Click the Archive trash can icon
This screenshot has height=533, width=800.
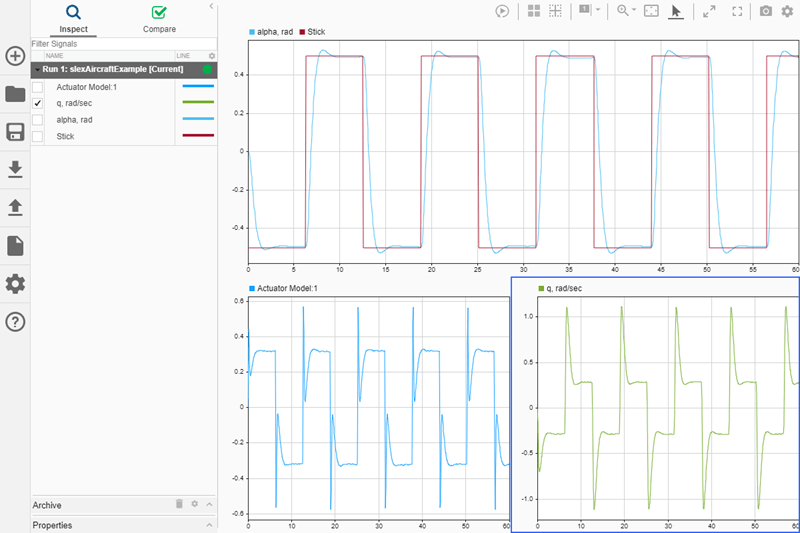click(x=180, y=505)
